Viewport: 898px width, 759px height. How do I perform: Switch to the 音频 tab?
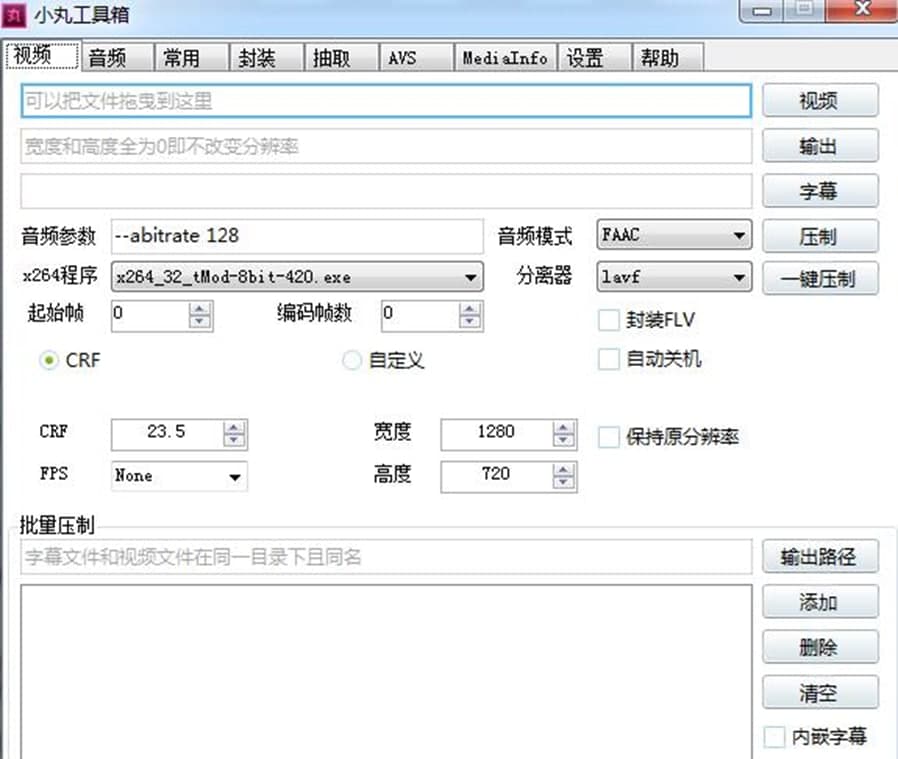point(117,57)
